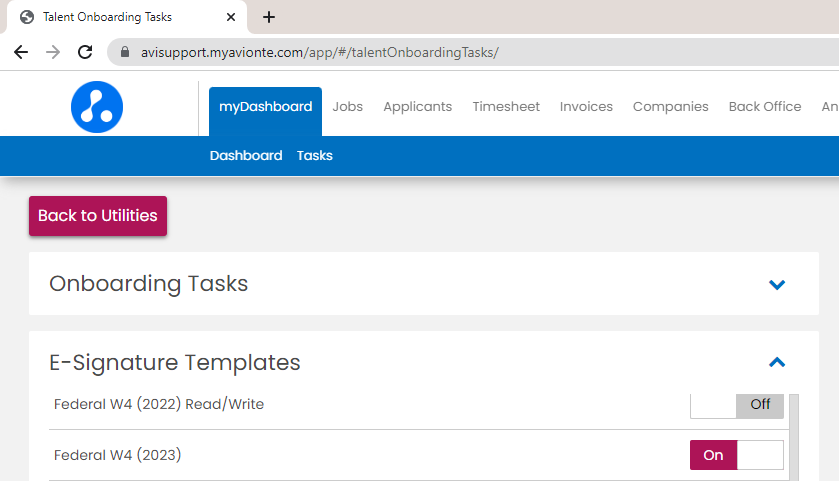
Task: Turn off the Federal W4 (2023) toggle
Action: pyautogui.click(x=737, y=455)
